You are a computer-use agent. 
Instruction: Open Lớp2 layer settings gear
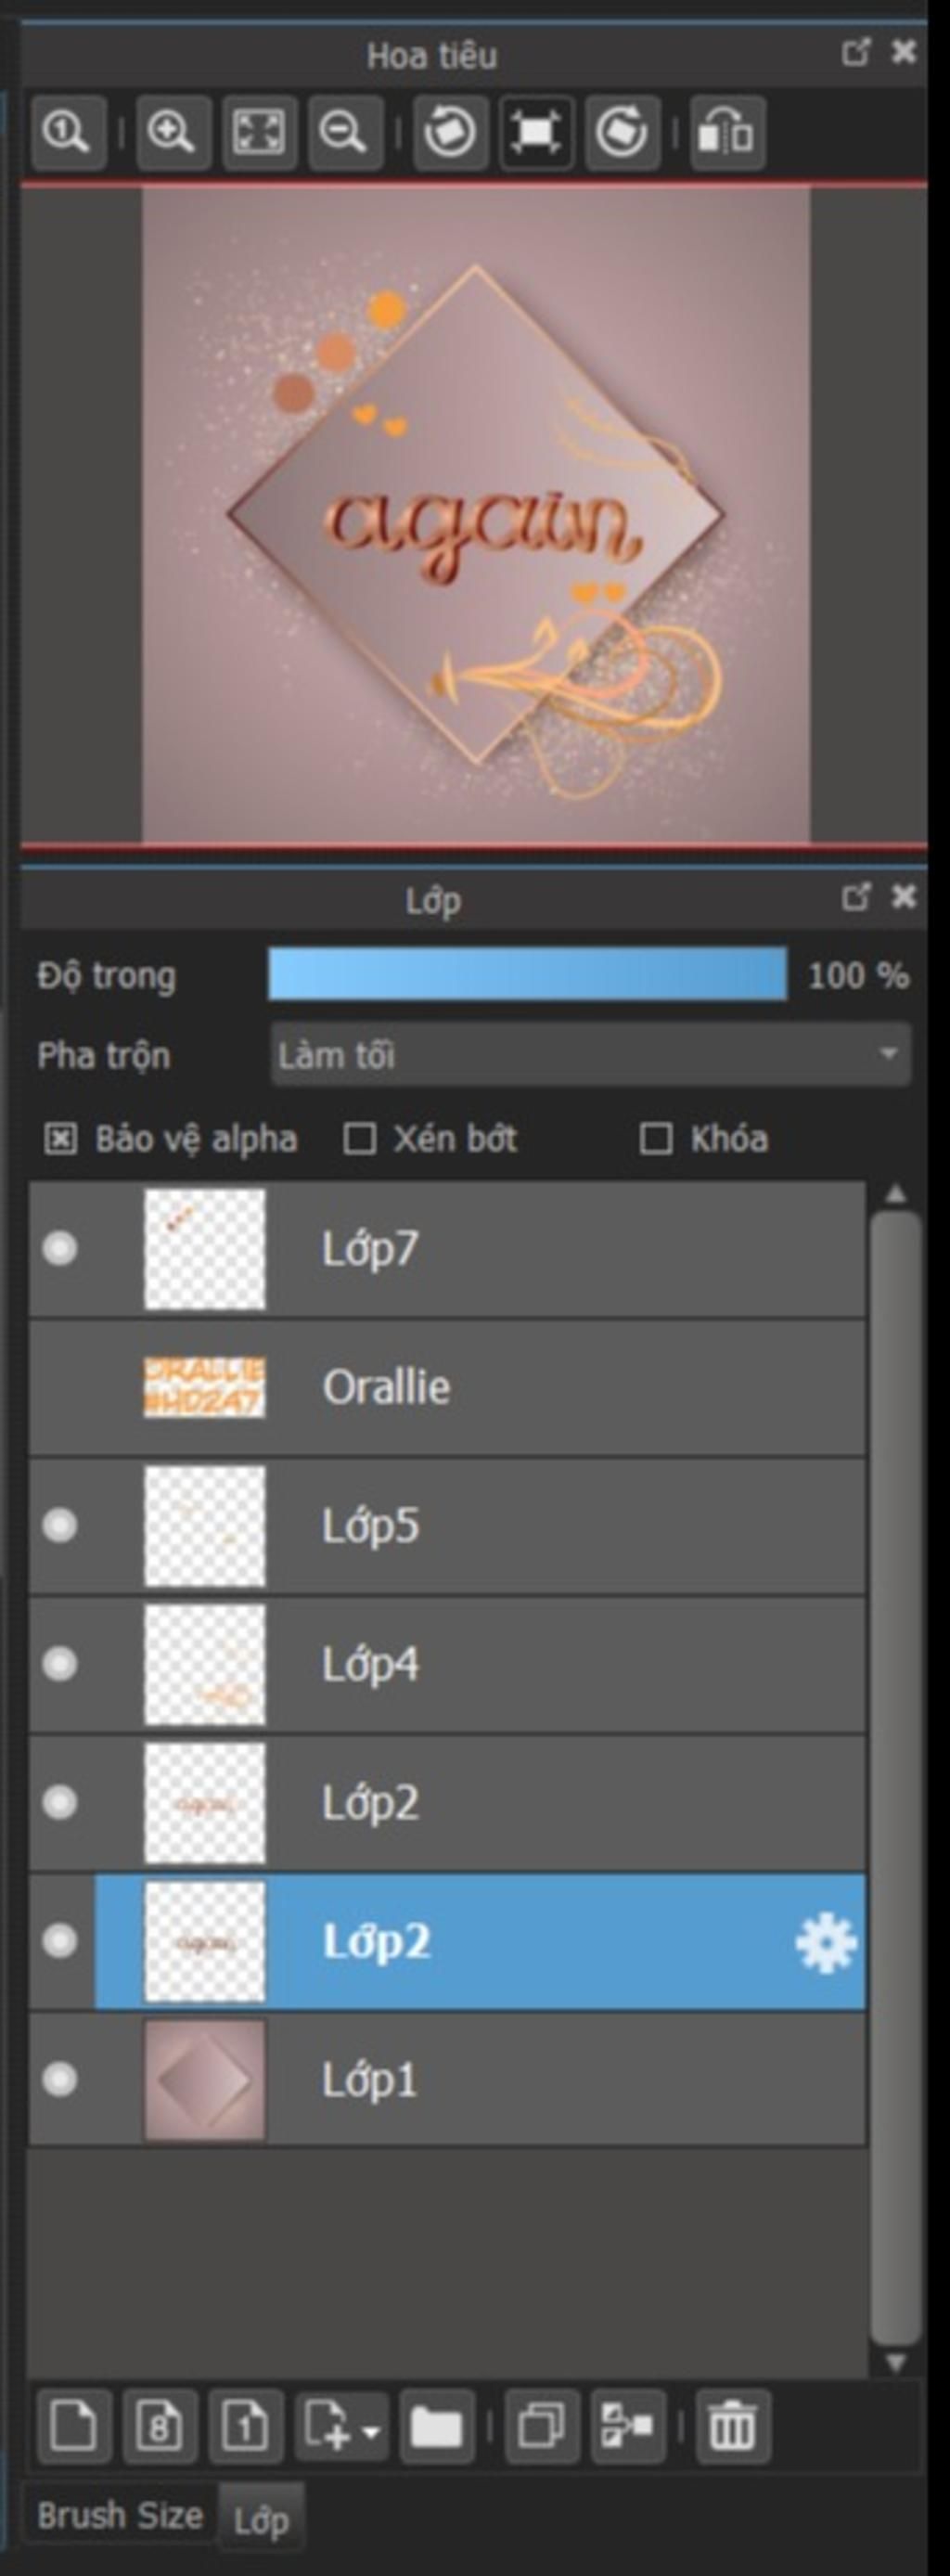click(825, 1942)
